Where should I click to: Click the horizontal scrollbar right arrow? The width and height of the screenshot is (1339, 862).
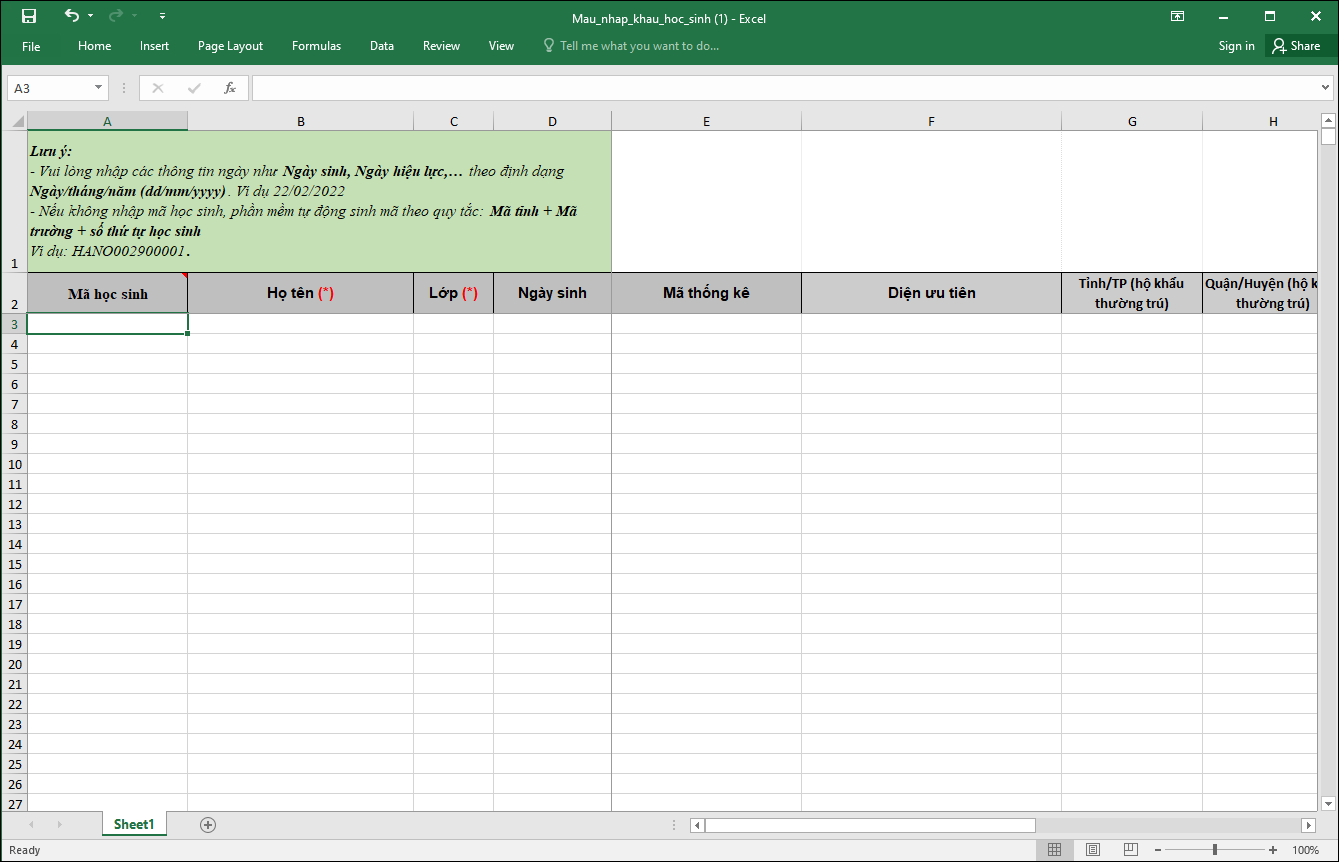pyautogui.click(x=1308, y=825)
